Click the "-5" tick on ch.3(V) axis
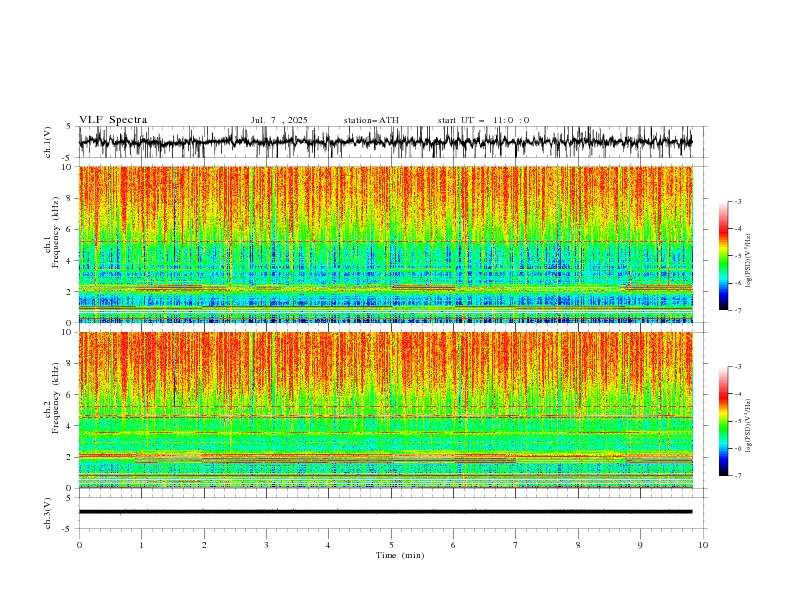Screen dimensions: 792x612 [x=68, y=529]
